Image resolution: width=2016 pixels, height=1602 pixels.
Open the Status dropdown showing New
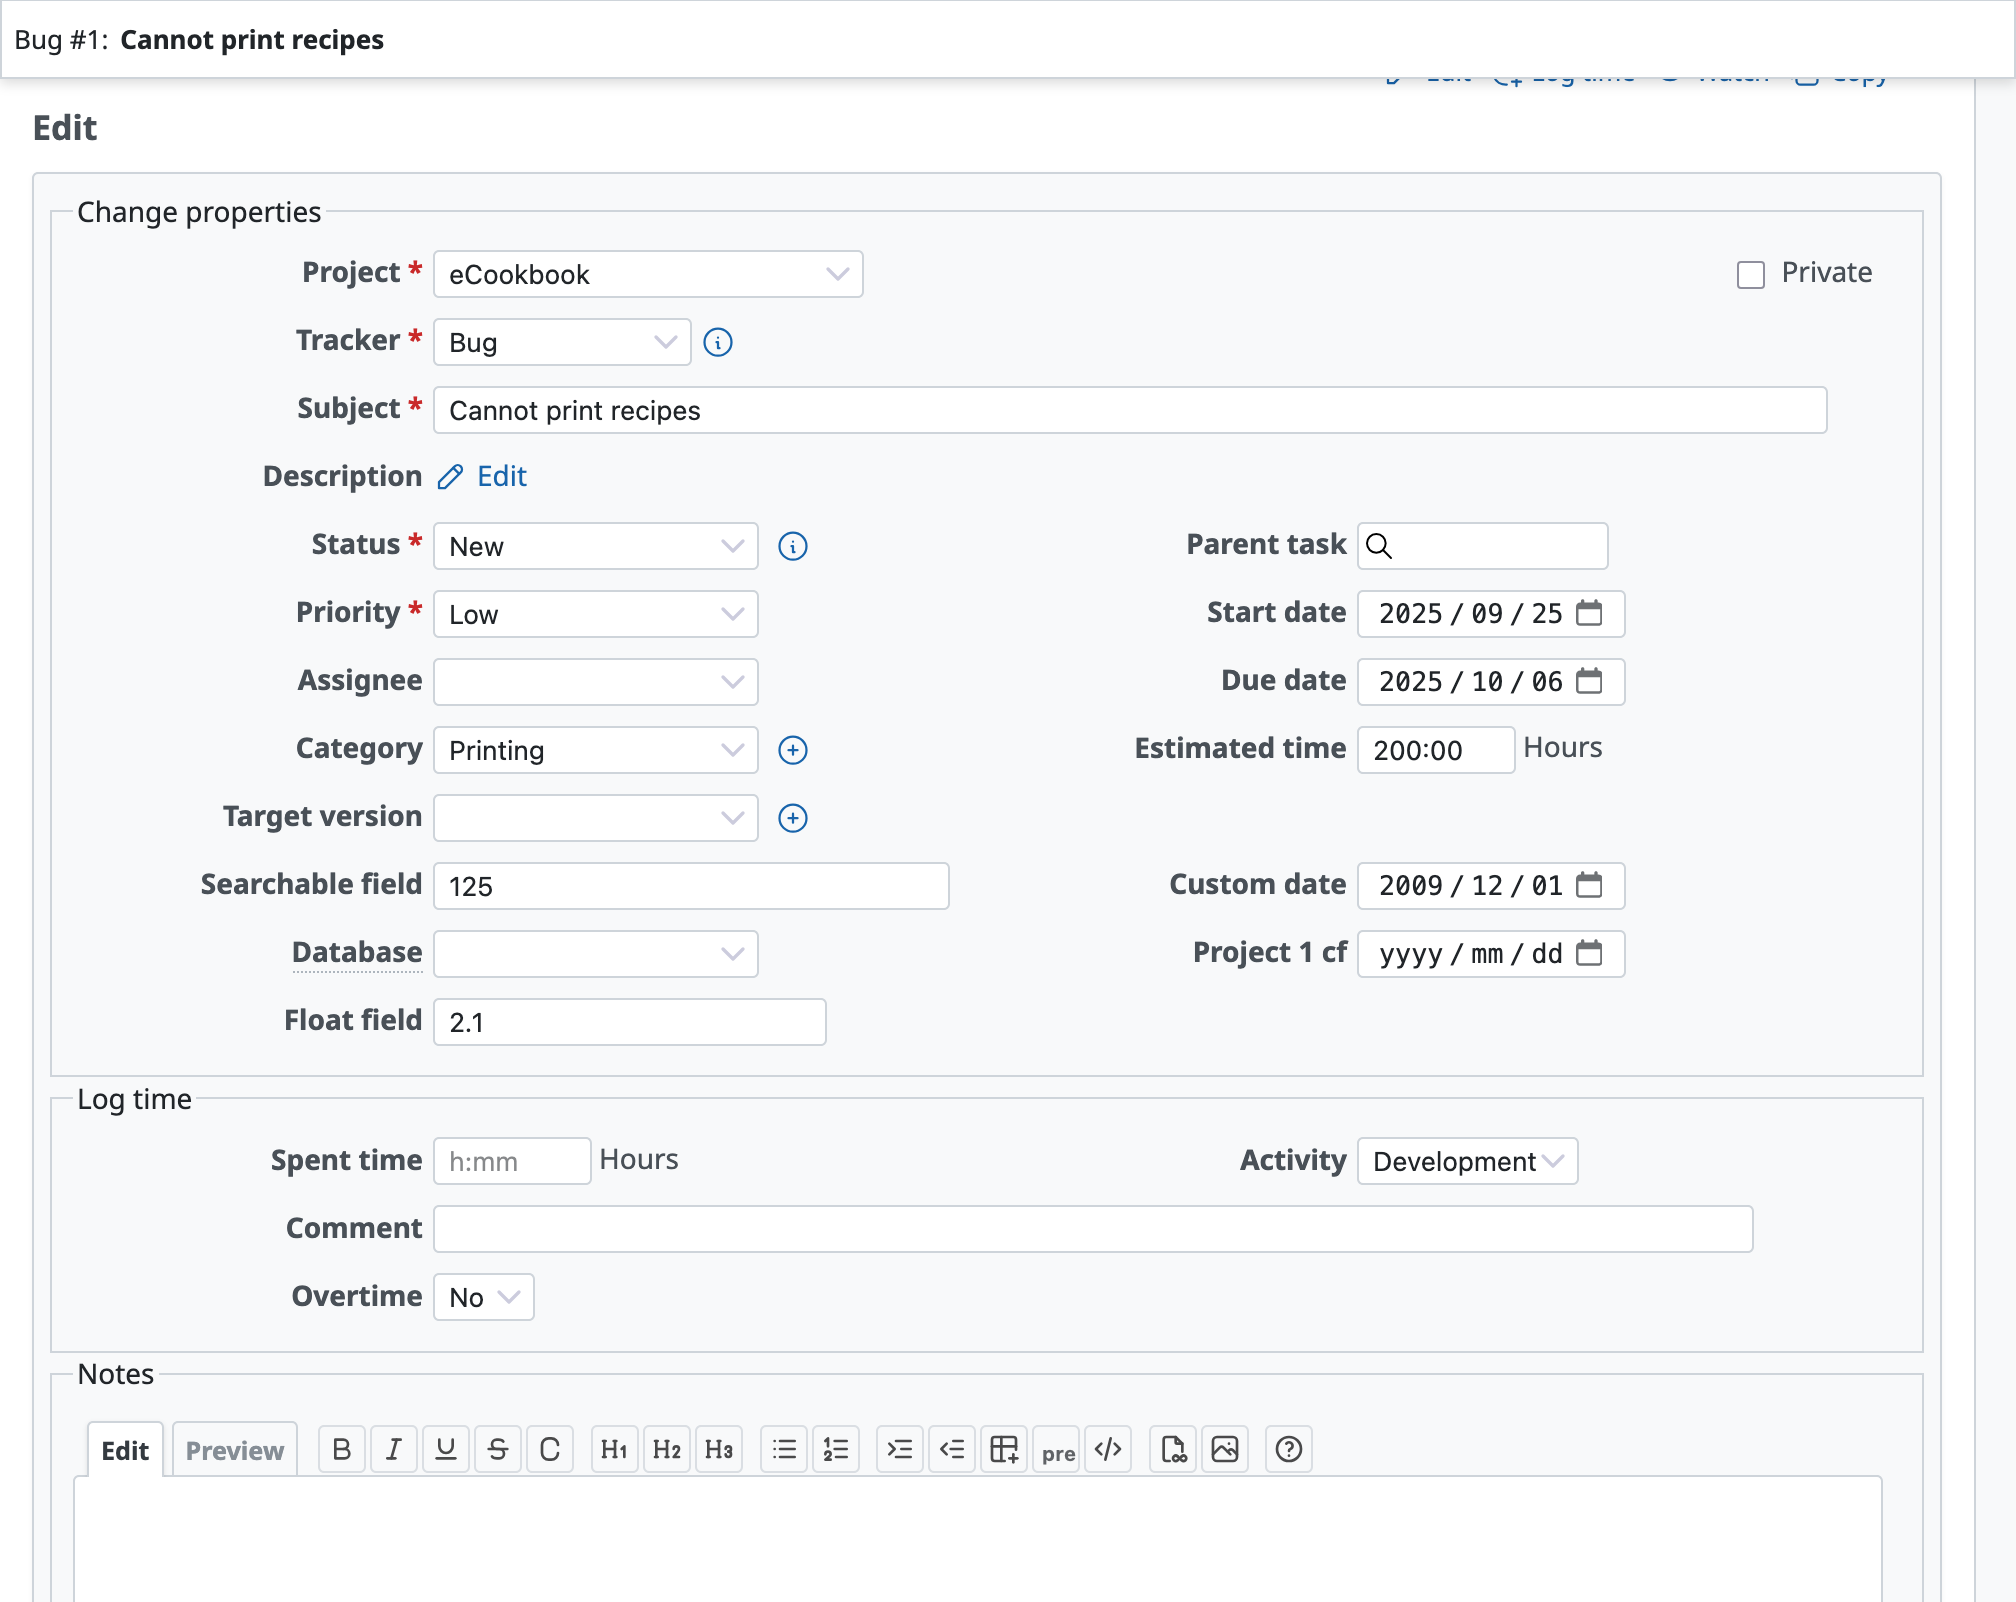(x=595, y=546)
